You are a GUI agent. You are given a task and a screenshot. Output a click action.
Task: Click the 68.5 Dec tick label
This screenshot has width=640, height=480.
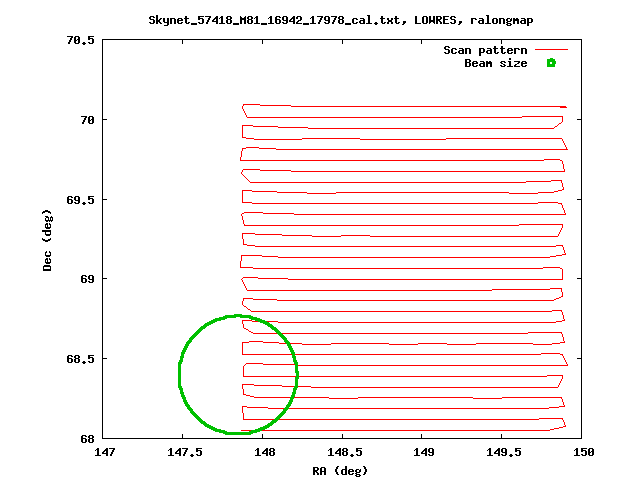click(80, 359)
